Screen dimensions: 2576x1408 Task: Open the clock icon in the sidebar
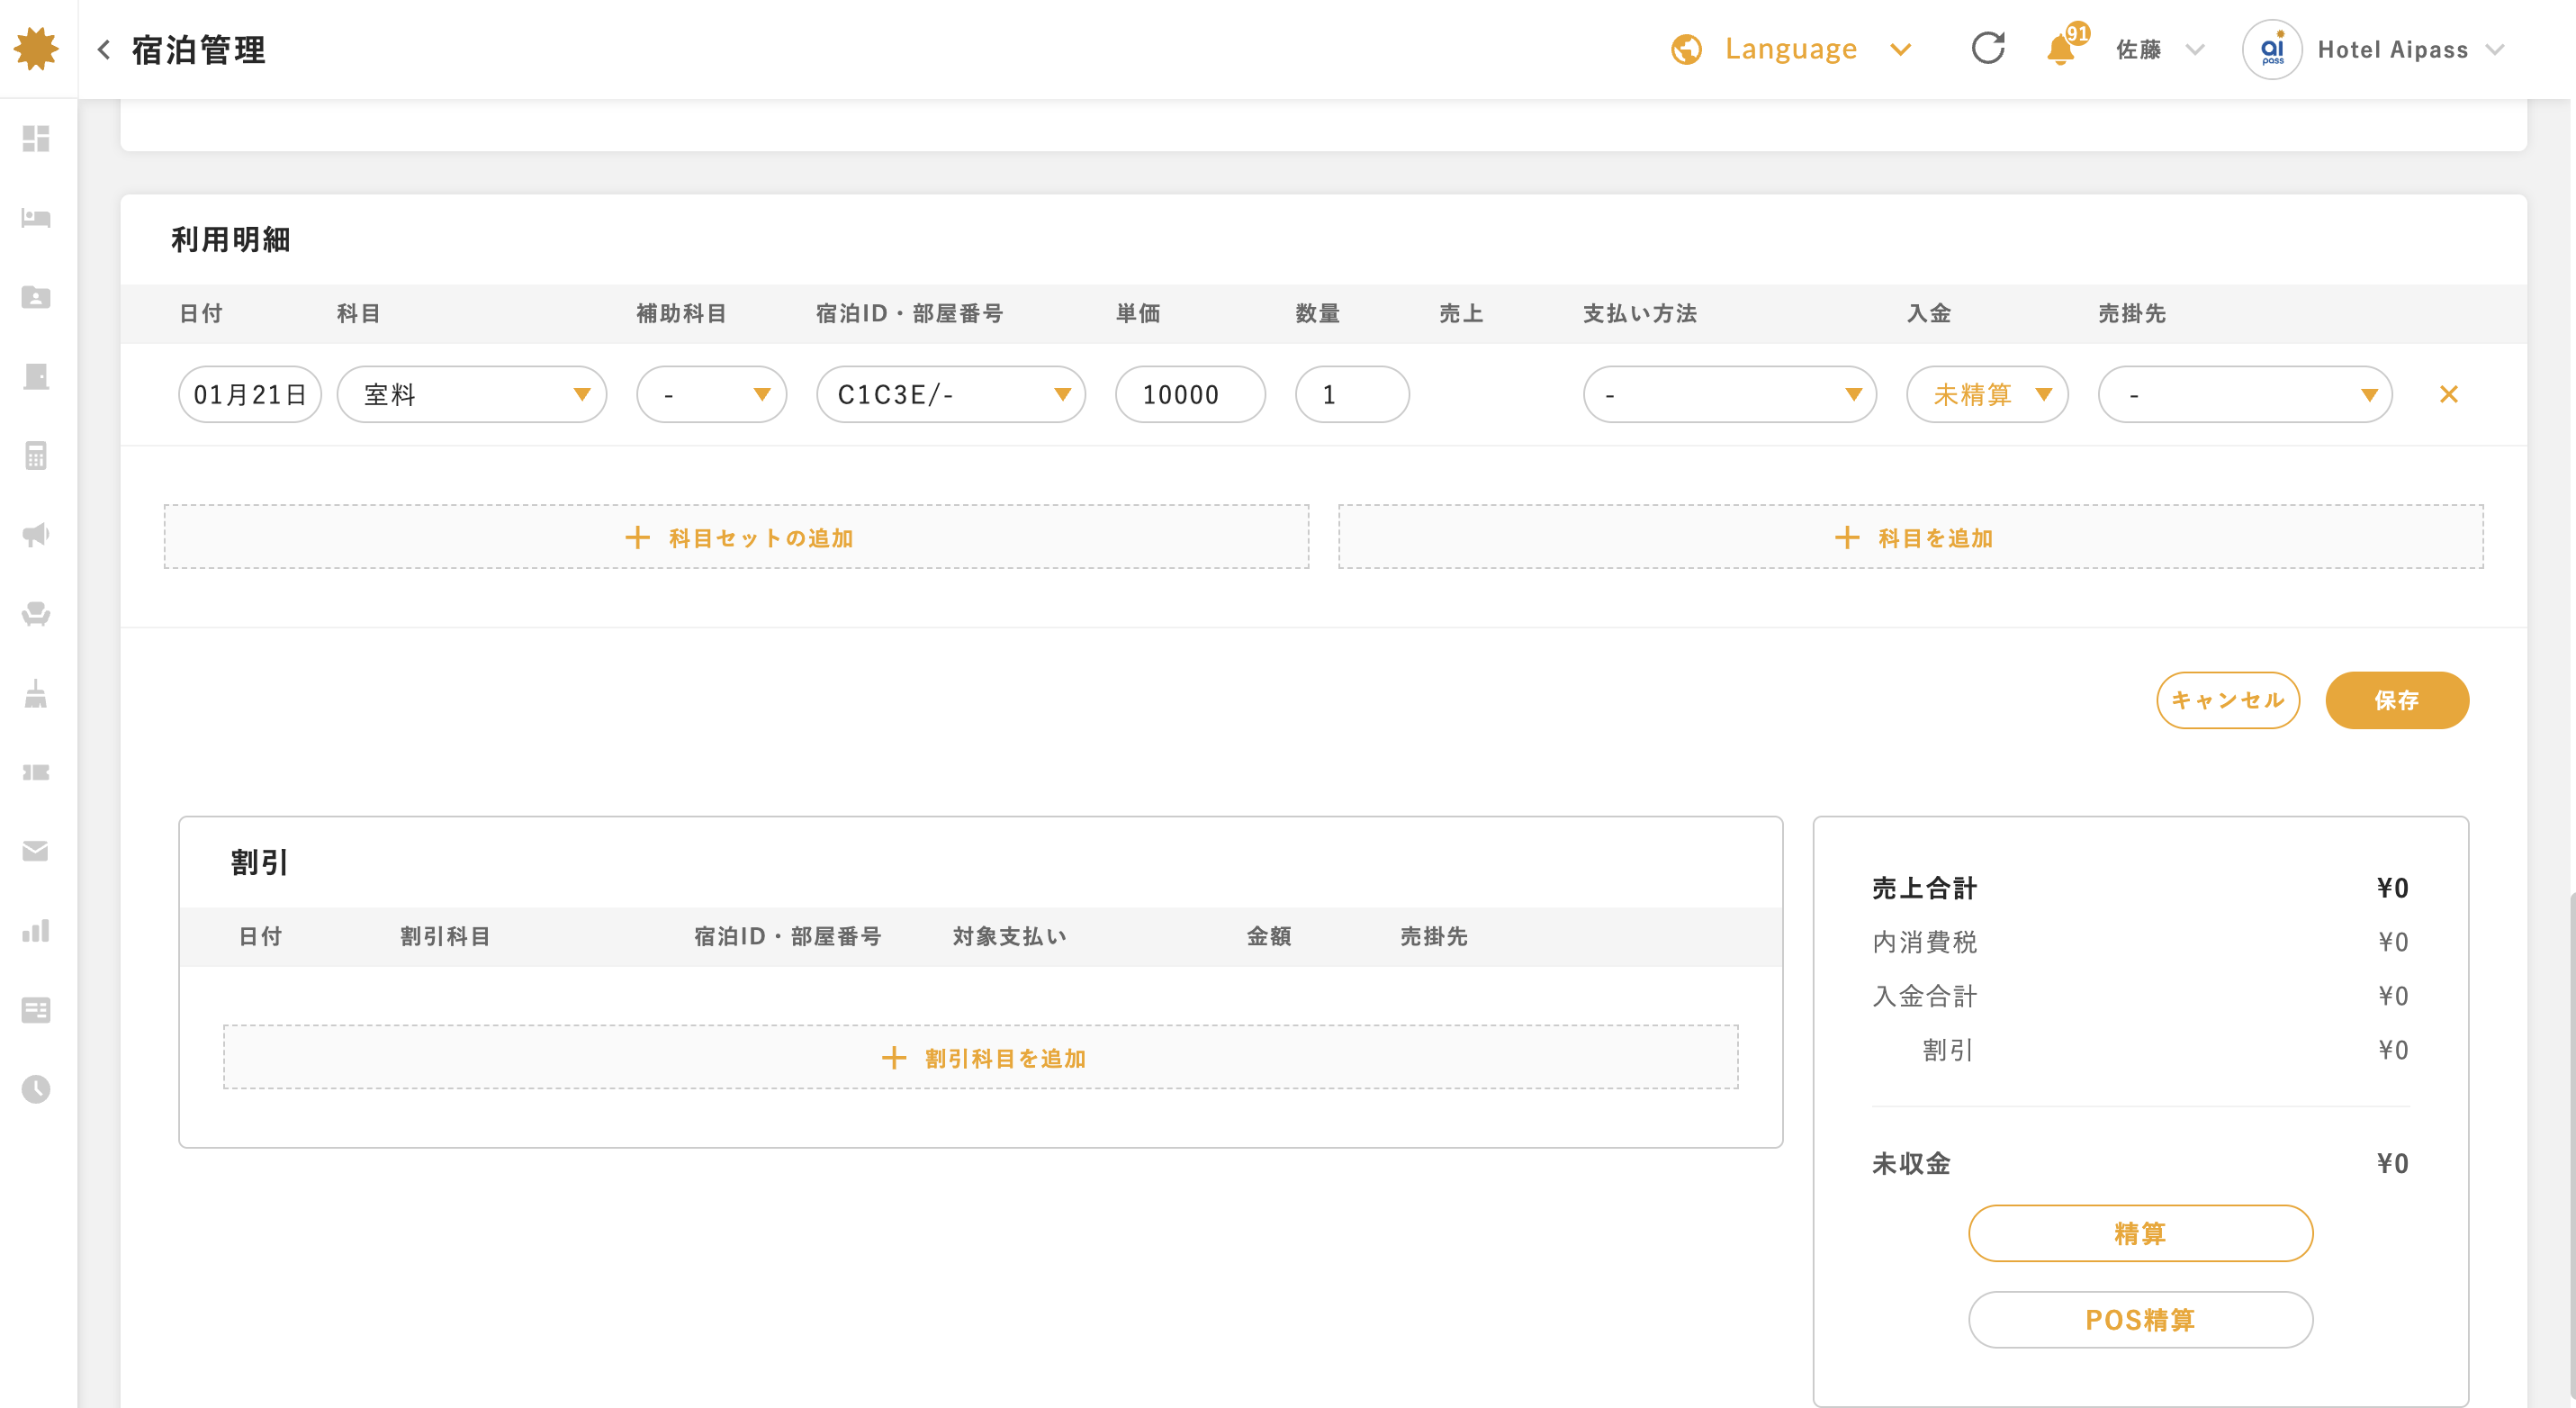(x=36, y=1089)
